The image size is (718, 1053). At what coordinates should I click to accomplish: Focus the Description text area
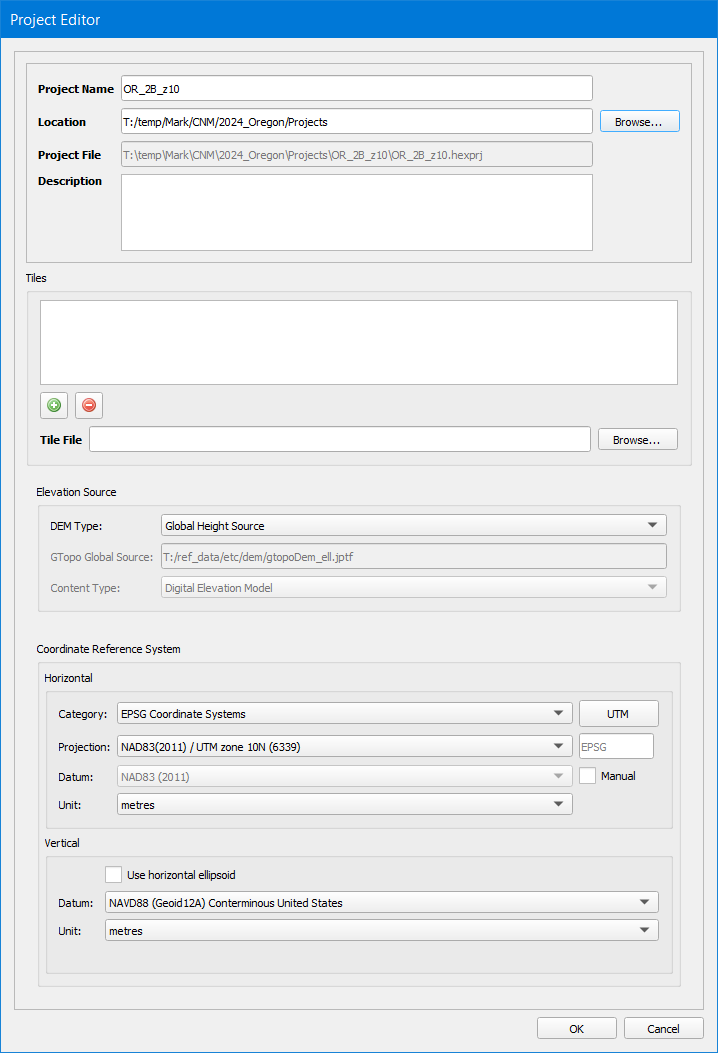pyautogui.click(x=356, y=212)
